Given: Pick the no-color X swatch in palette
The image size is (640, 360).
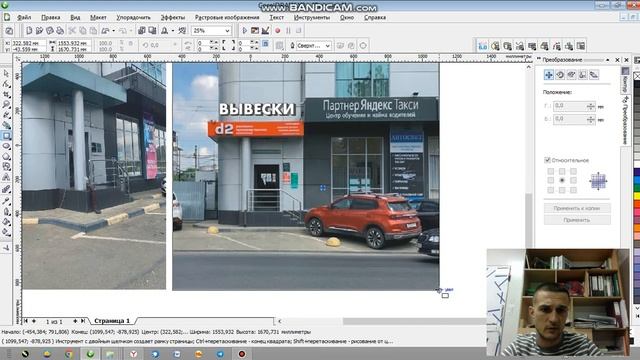Looking at the screenshot, I should click(x=637, y=76).
